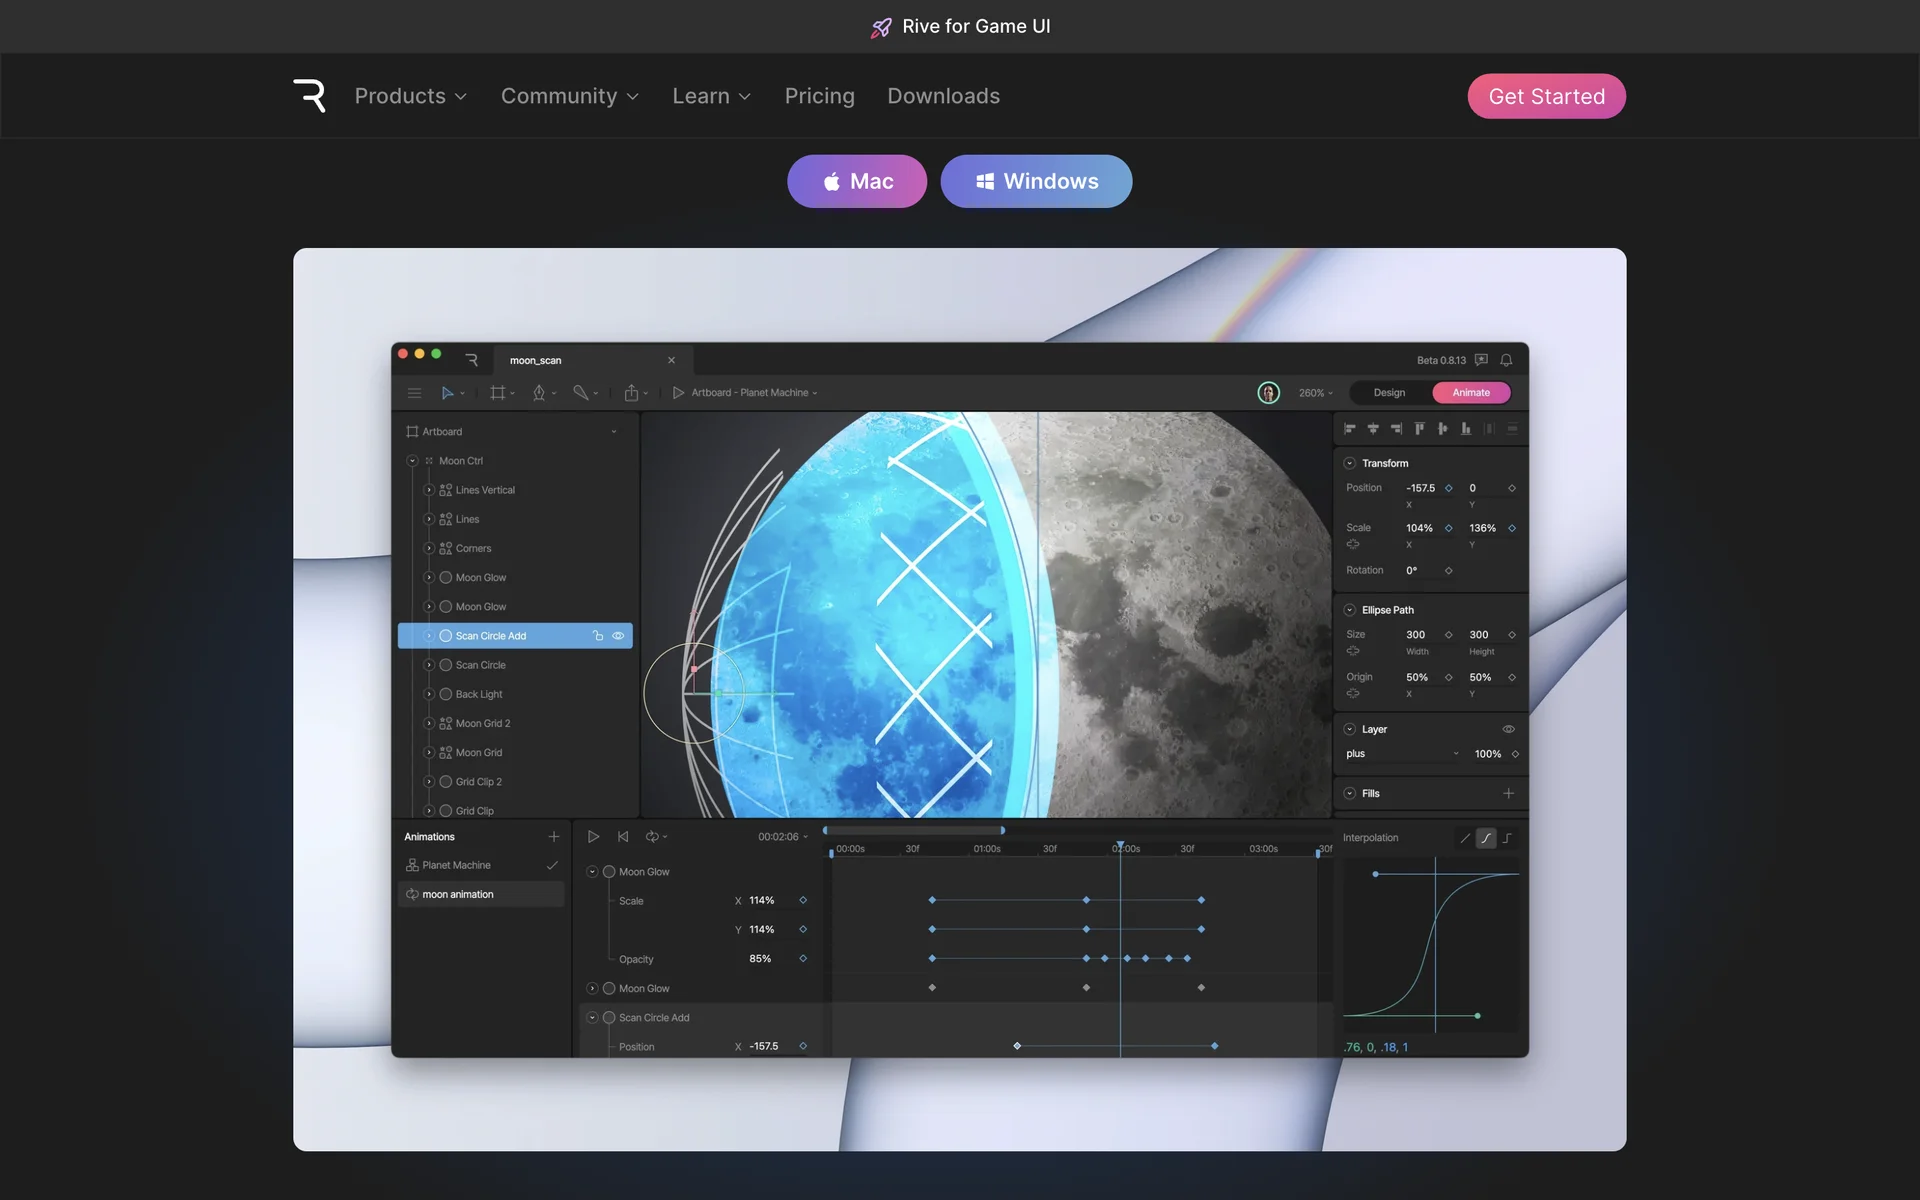Click the timeline play button
This screenshot has width=1920, height=1200.
(x=593, y=836)
